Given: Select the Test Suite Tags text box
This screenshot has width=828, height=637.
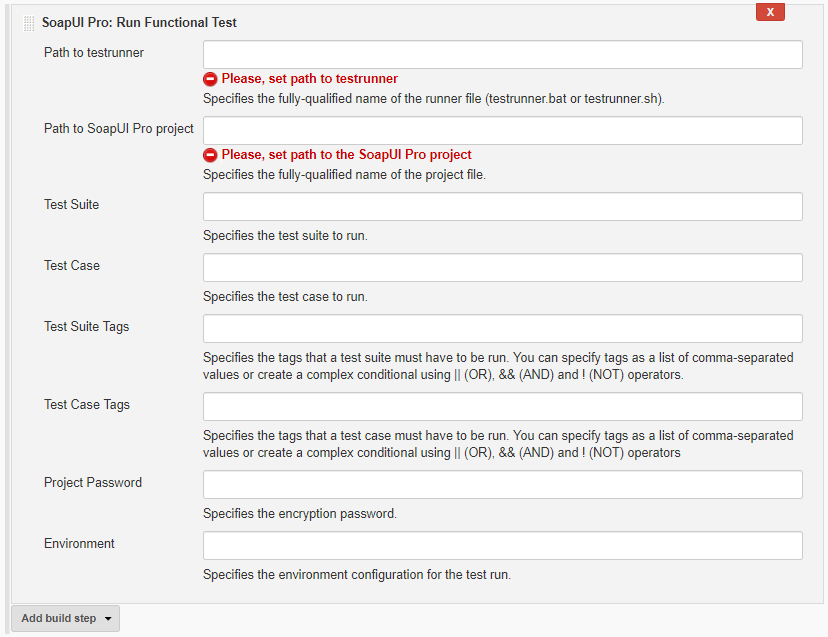Looking at the screenshot, I should point(503,329).
